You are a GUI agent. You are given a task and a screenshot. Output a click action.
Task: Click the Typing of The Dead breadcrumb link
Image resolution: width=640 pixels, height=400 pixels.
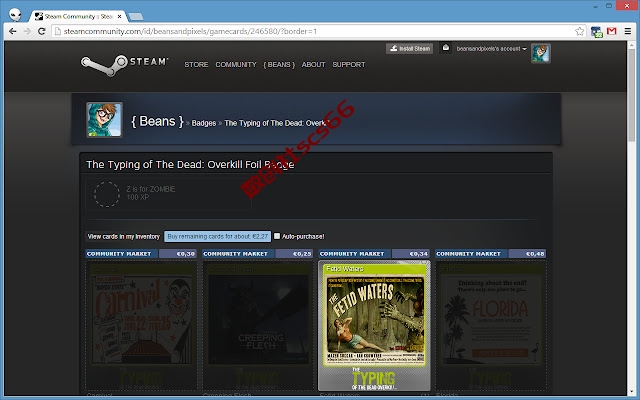tap(275, 123)
